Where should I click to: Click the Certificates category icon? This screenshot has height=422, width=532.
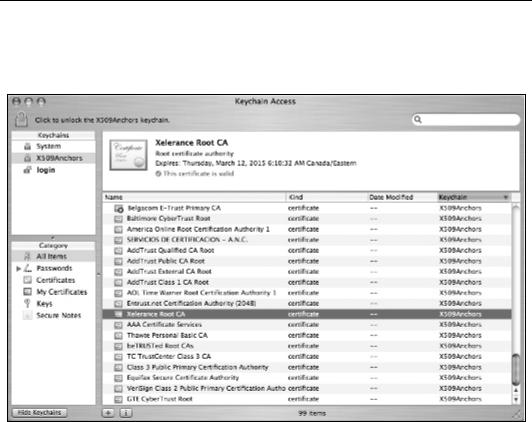(x=27, y=280)
